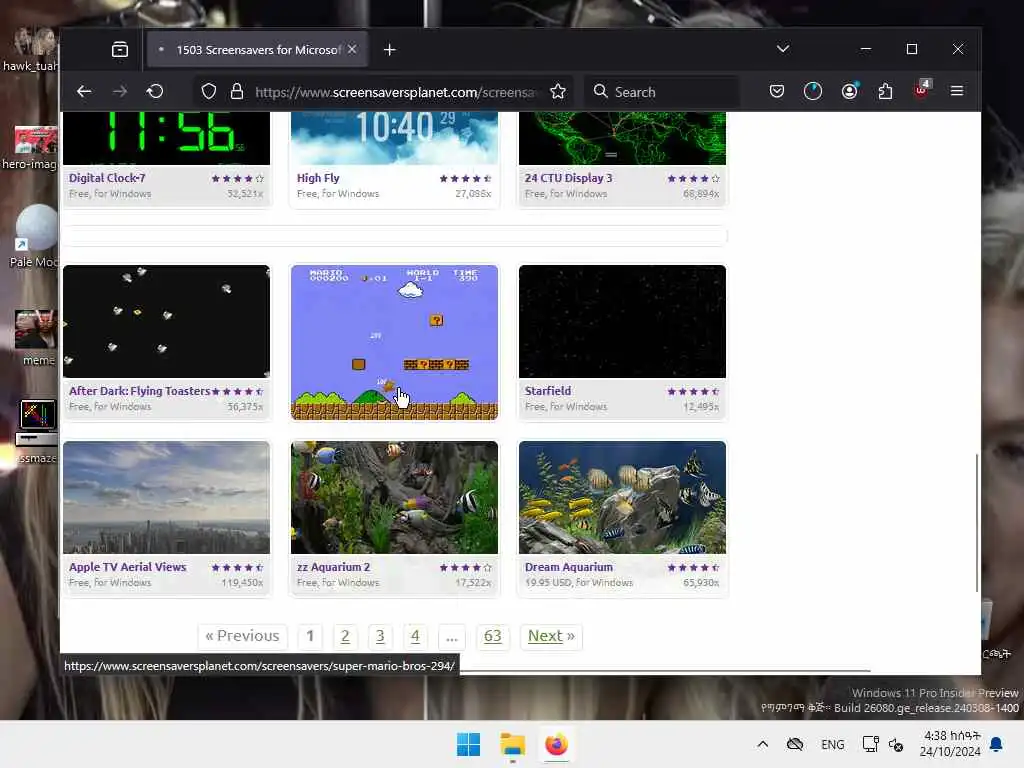1024x768 pixels.
Task: Close the 1503 Screensavers tab
Action: 352,50
